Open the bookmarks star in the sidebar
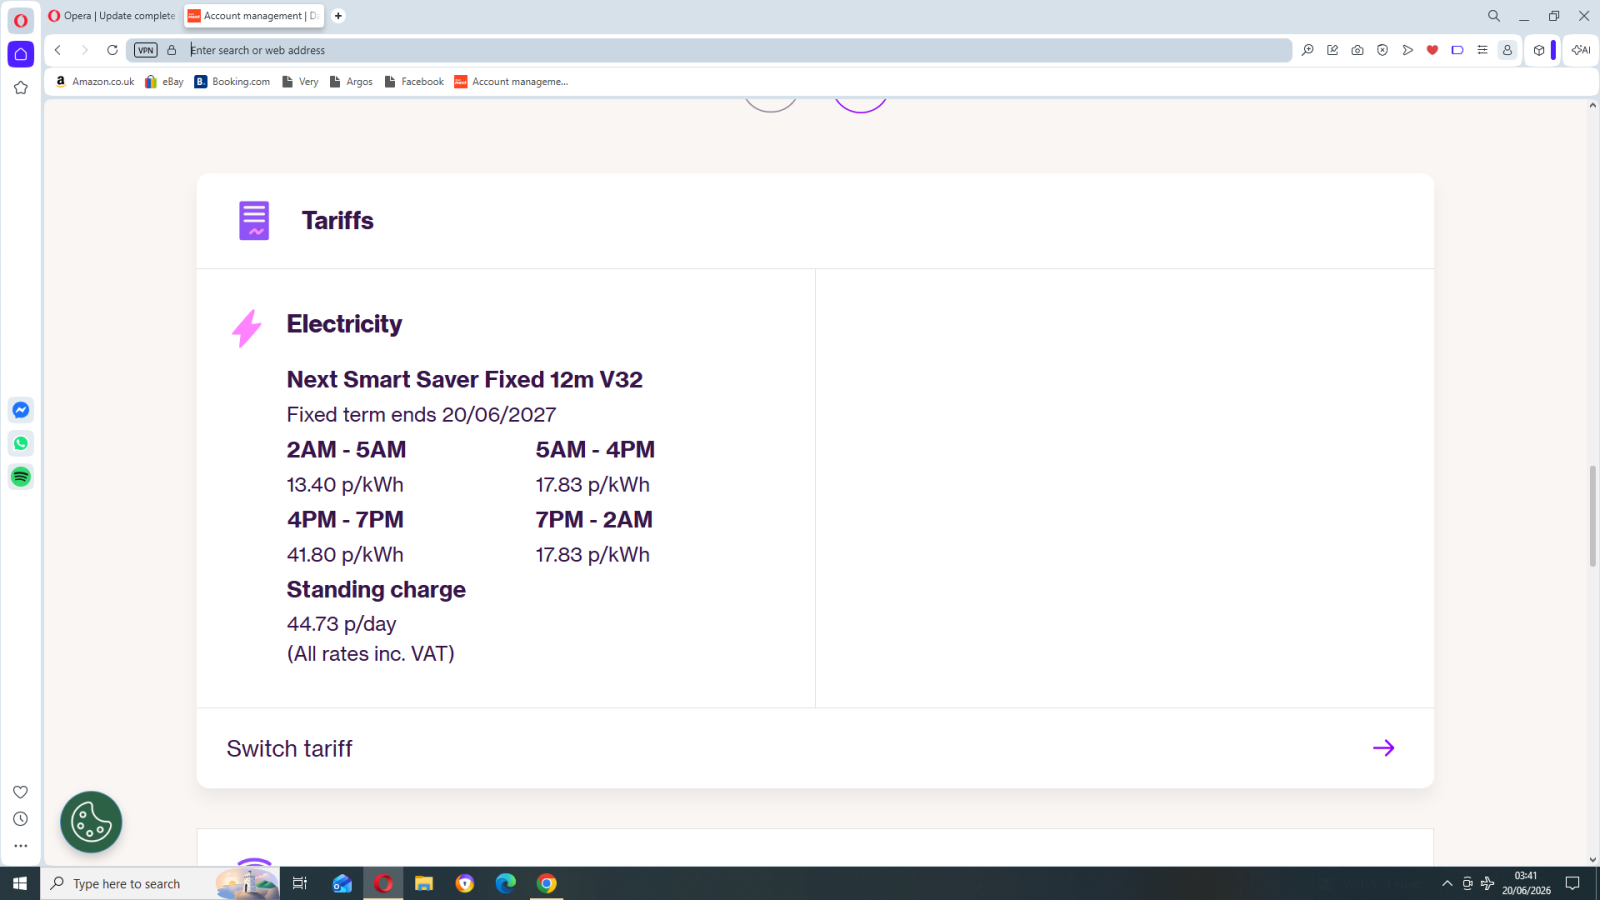 click(x=20, y=88)
